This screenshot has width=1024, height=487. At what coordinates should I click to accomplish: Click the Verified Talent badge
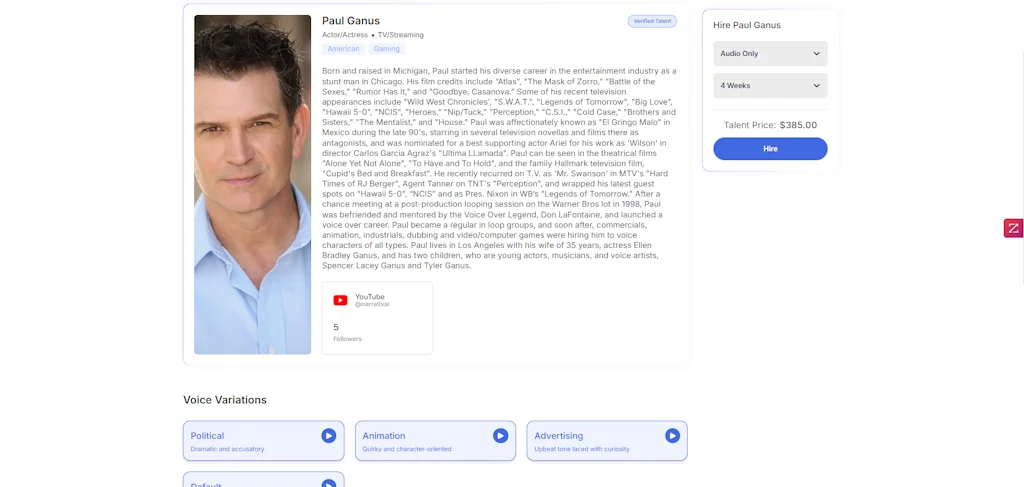[x=652, y=21]
